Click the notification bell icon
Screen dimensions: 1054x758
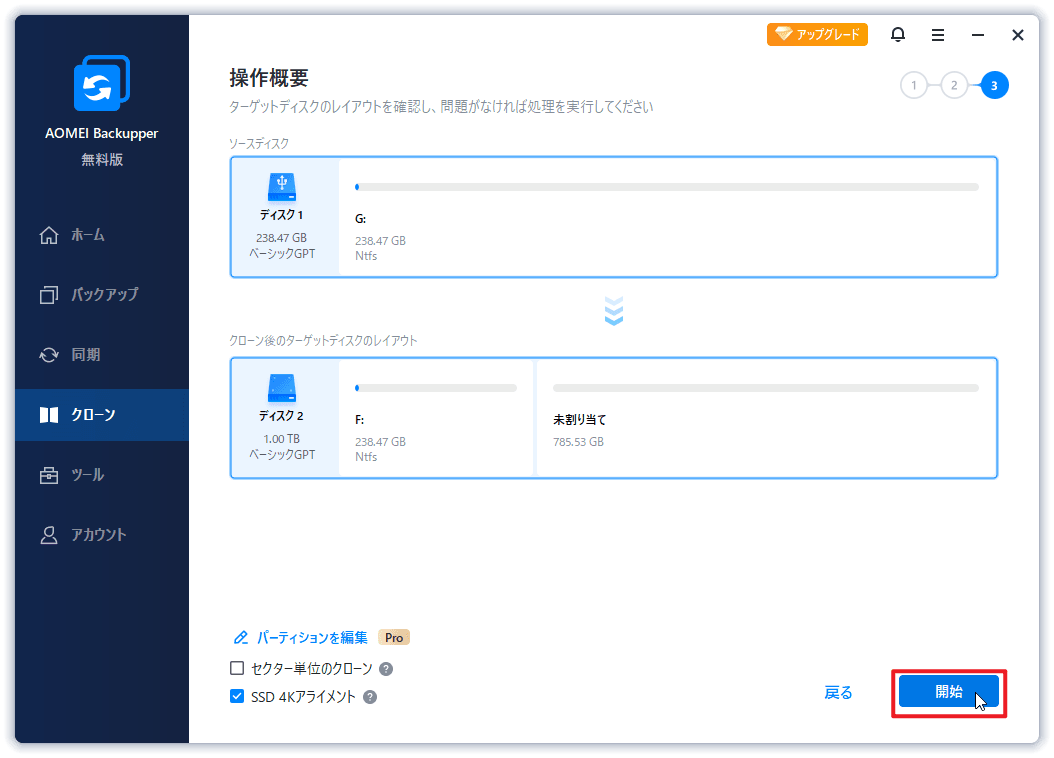coord(898,34)
